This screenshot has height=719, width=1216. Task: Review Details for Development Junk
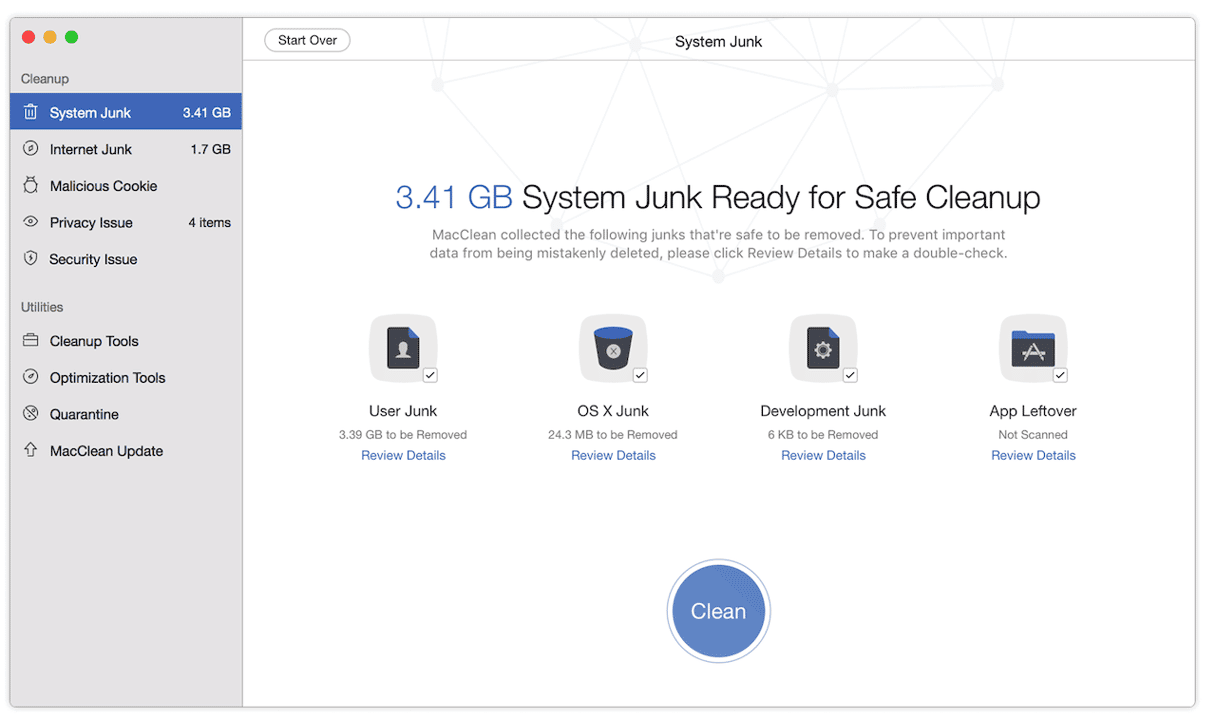(x=823, y=455)
